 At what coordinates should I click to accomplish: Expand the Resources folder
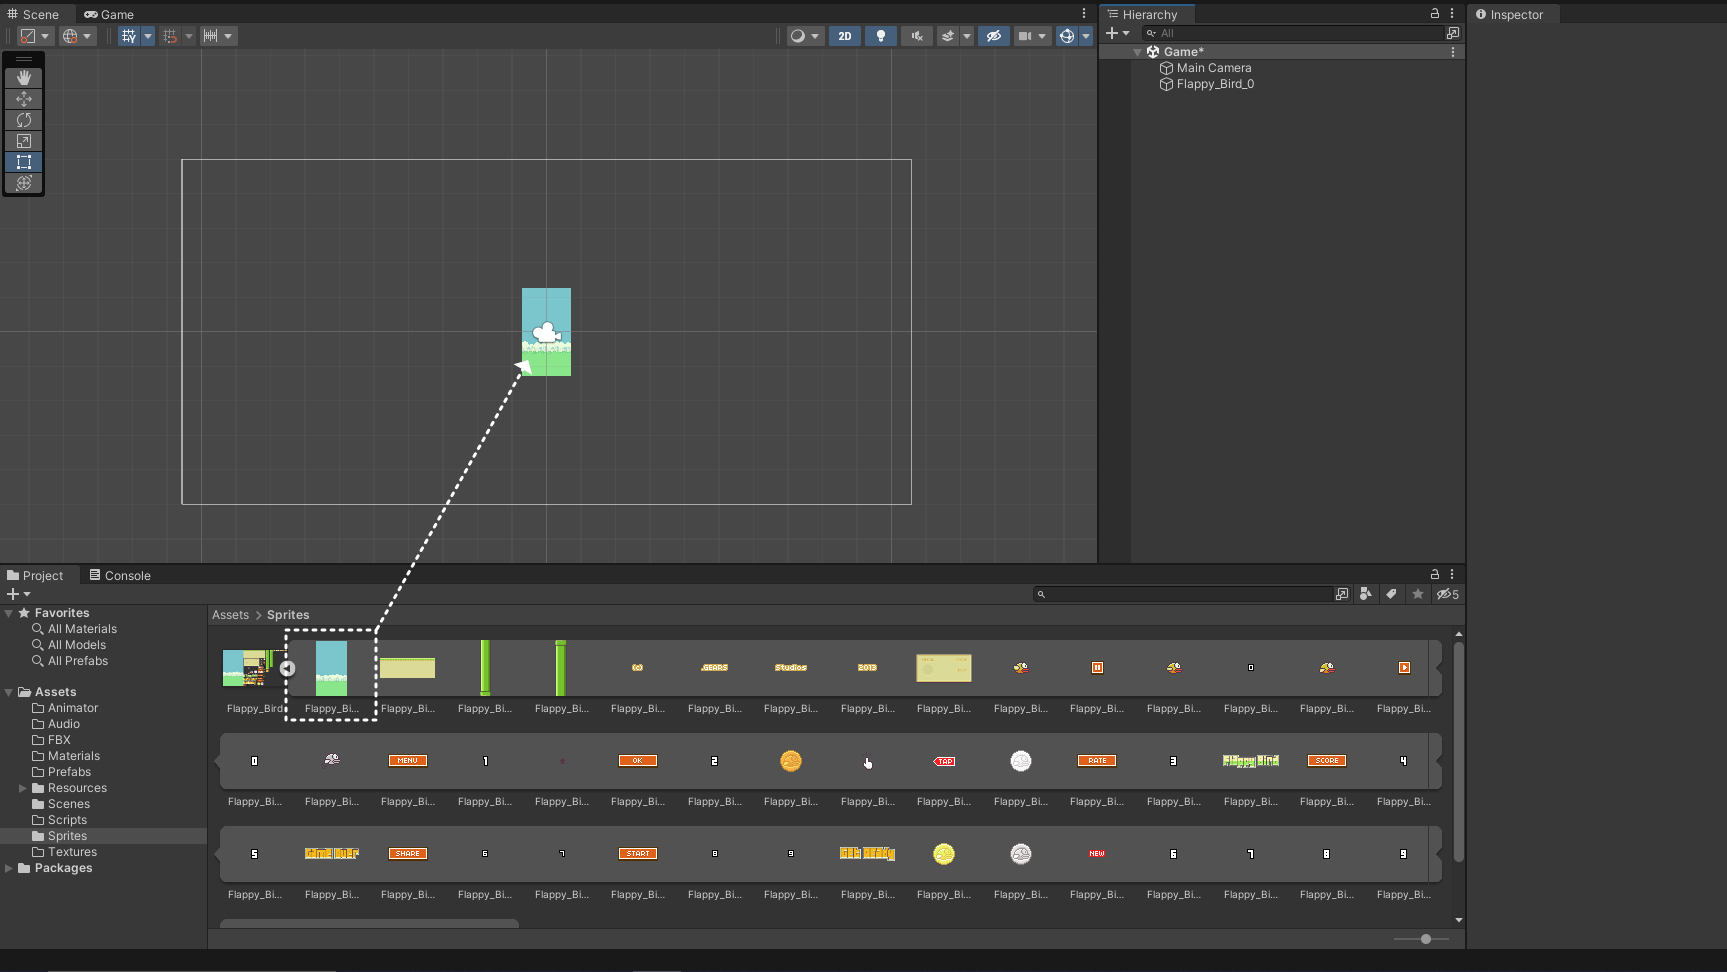23,788
